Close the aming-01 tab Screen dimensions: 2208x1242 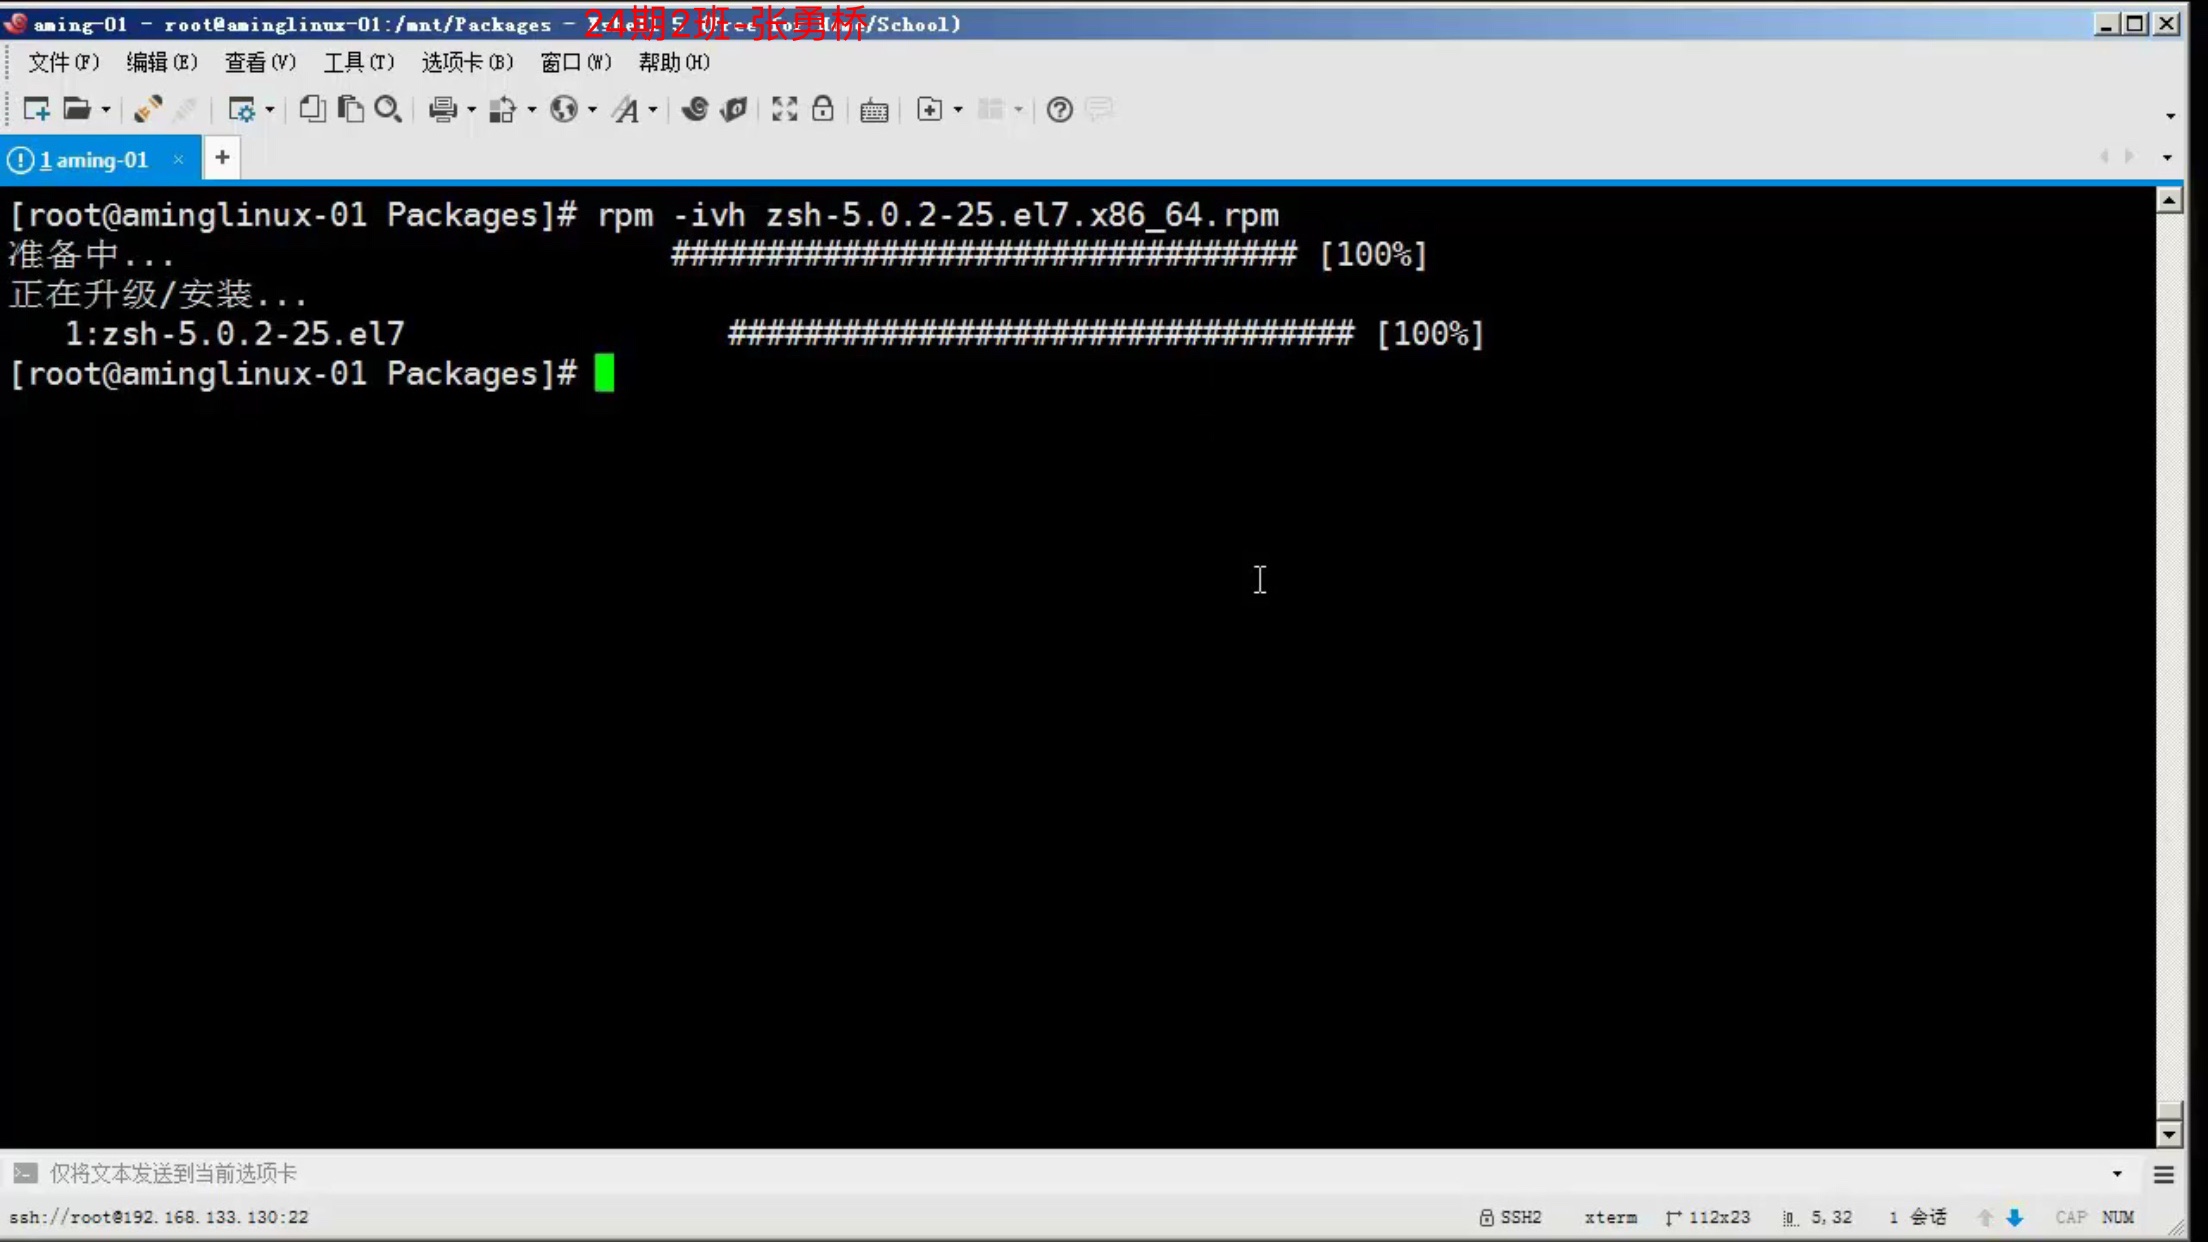tap(178, 159)
